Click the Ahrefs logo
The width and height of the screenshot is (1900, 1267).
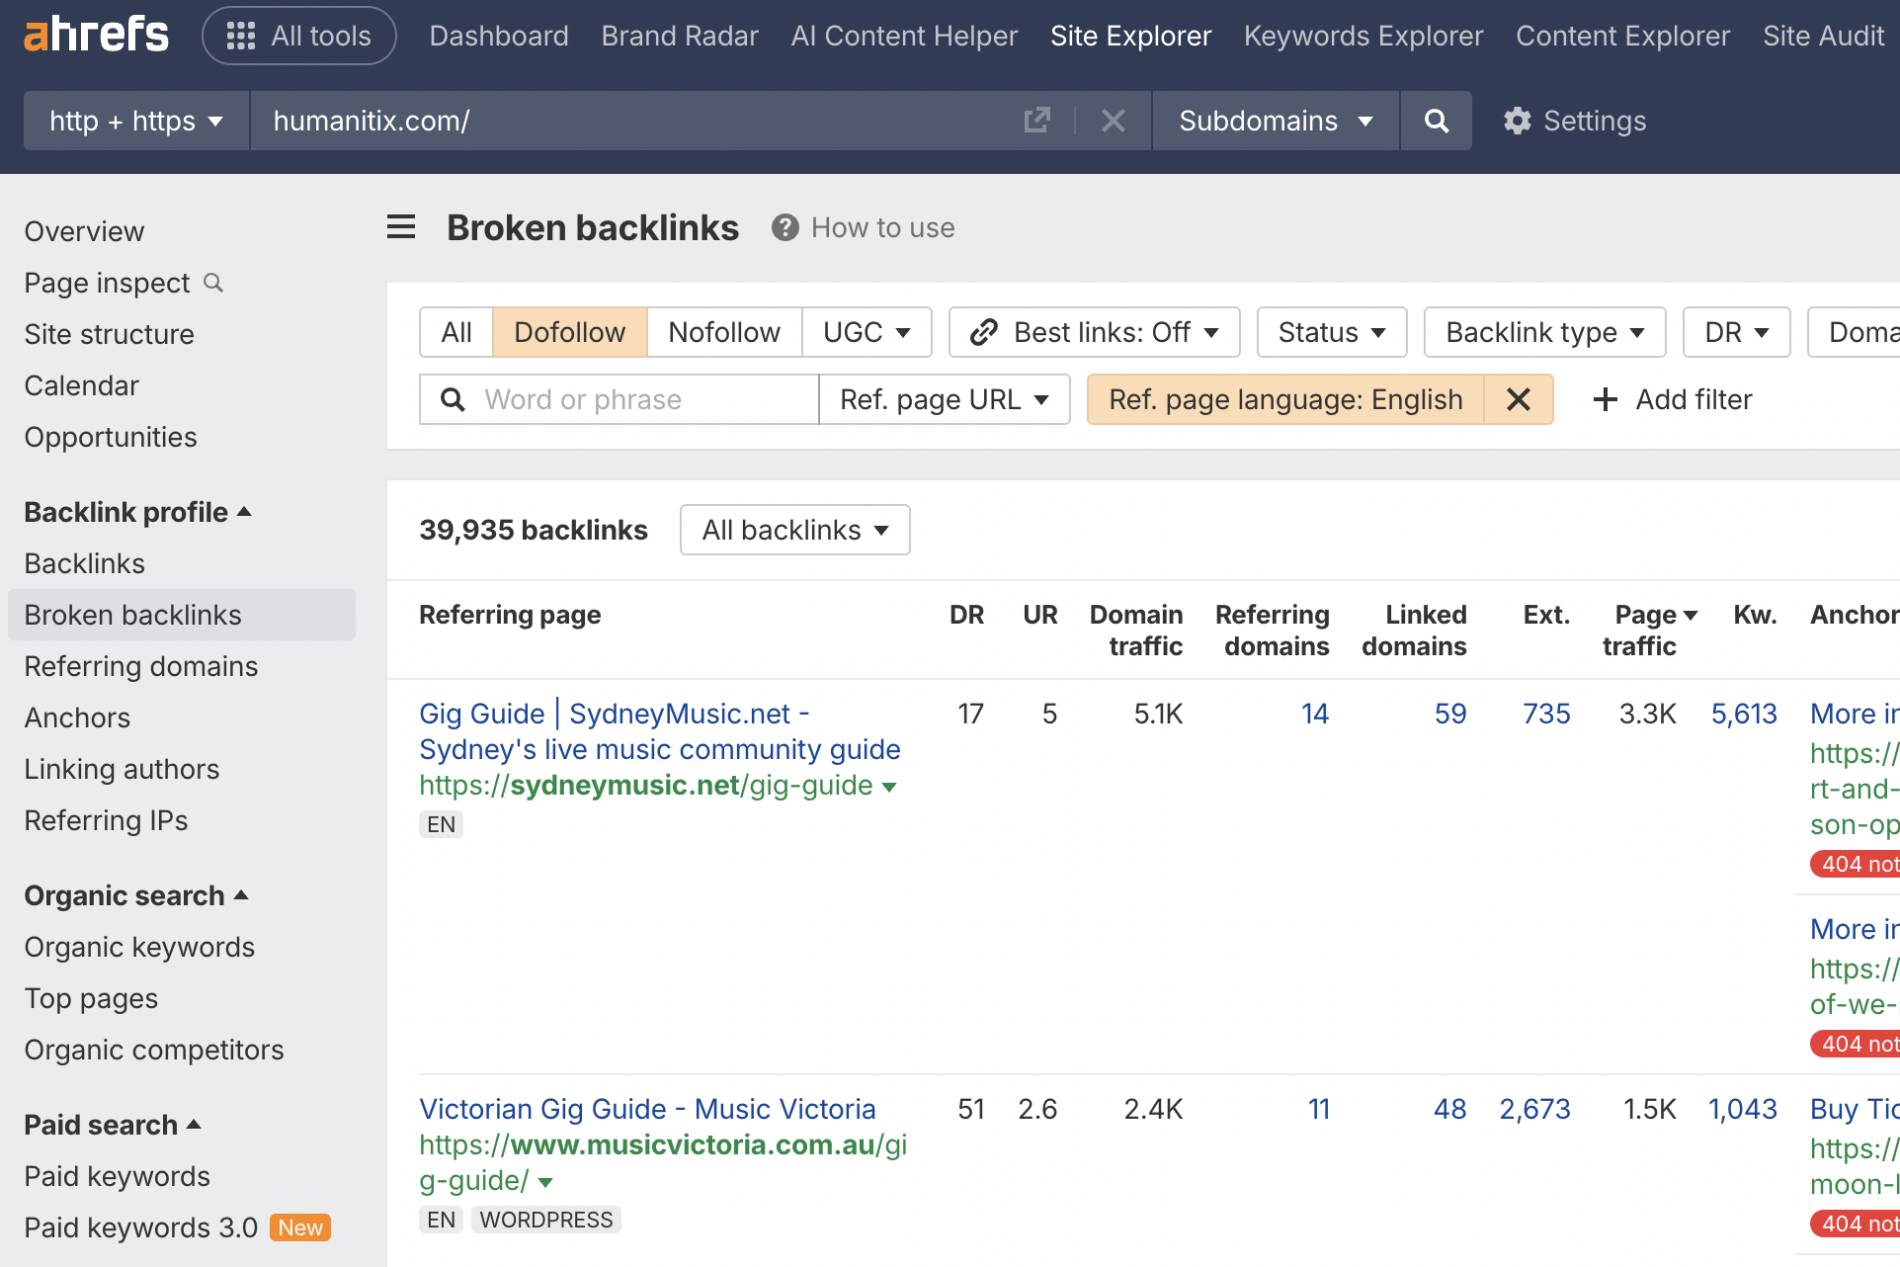click(97, 36)
